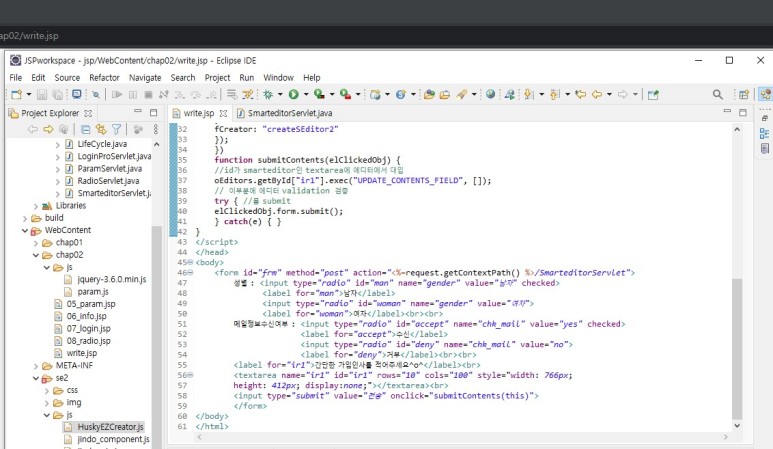The width and height of the screenshot is (773, 449).
Task: Click the Resume debug icon
Action: click(117, 95)
